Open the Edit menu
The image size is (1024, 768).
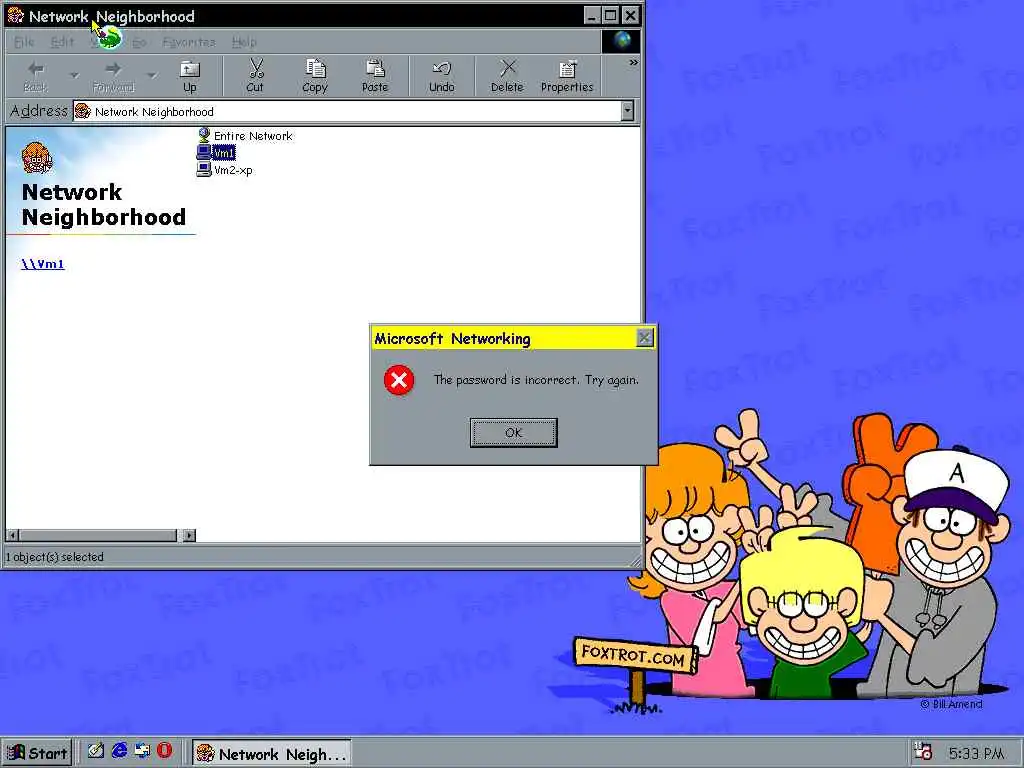point(62,42)
